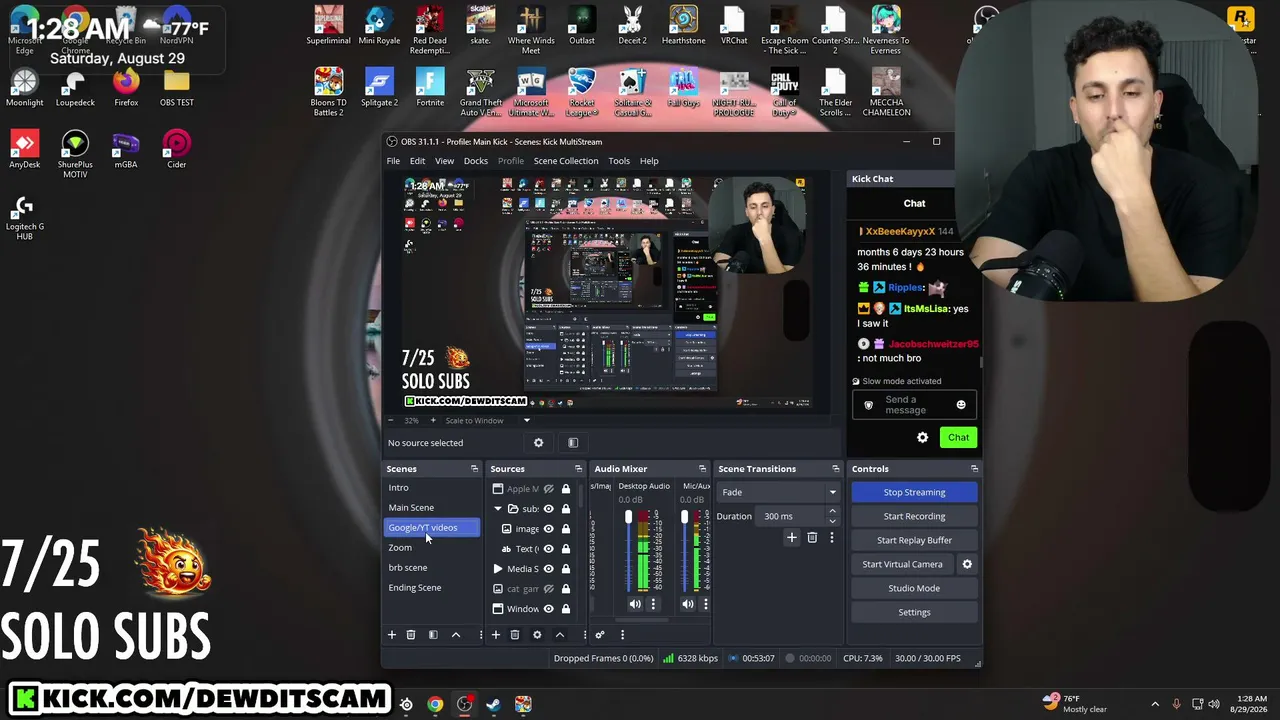1280x720 pixels.
Task: Move the selected source up
Action: click(x=560, y=635)
